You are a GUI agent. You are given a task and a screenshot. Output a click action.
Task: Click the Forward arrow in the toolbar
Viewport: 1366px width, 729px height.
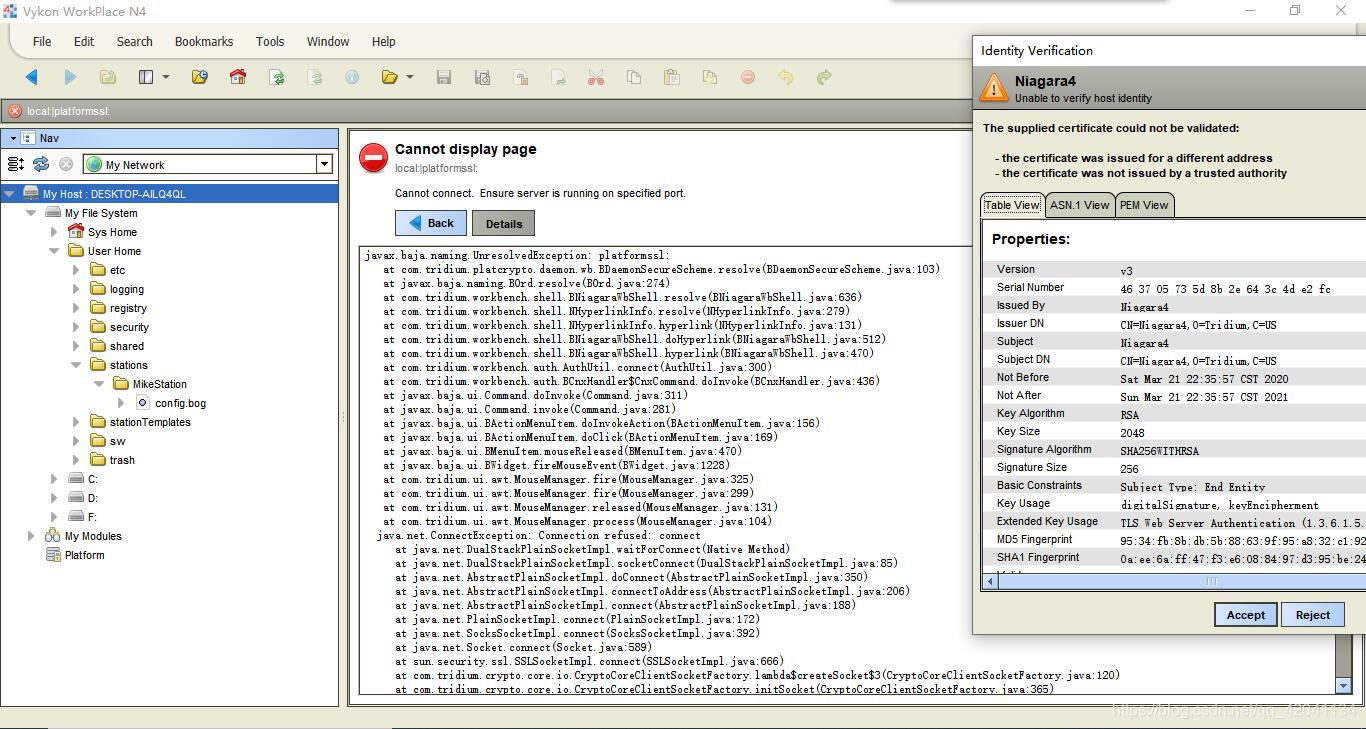(x=70, y=77)
